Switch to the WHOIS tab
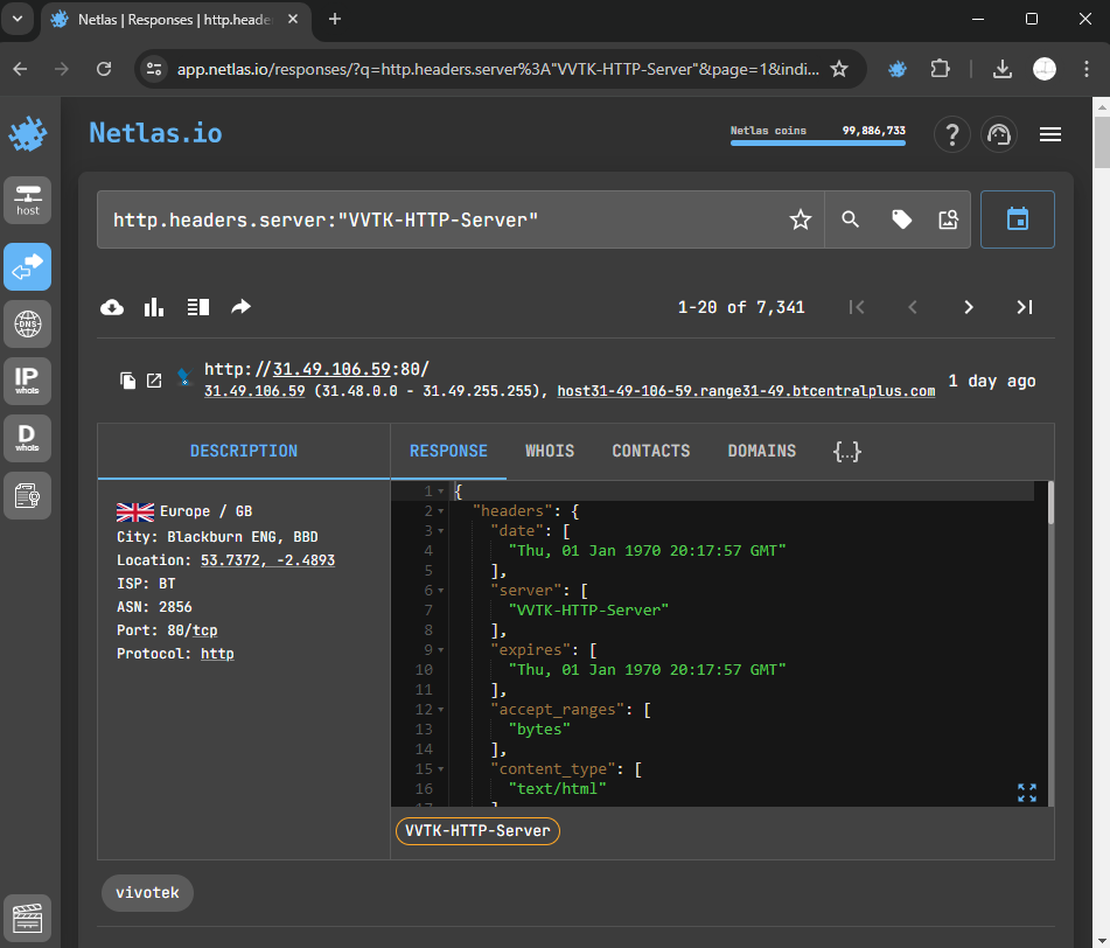Viewport: 1110px width, 948px height. [x=549, y=451]
